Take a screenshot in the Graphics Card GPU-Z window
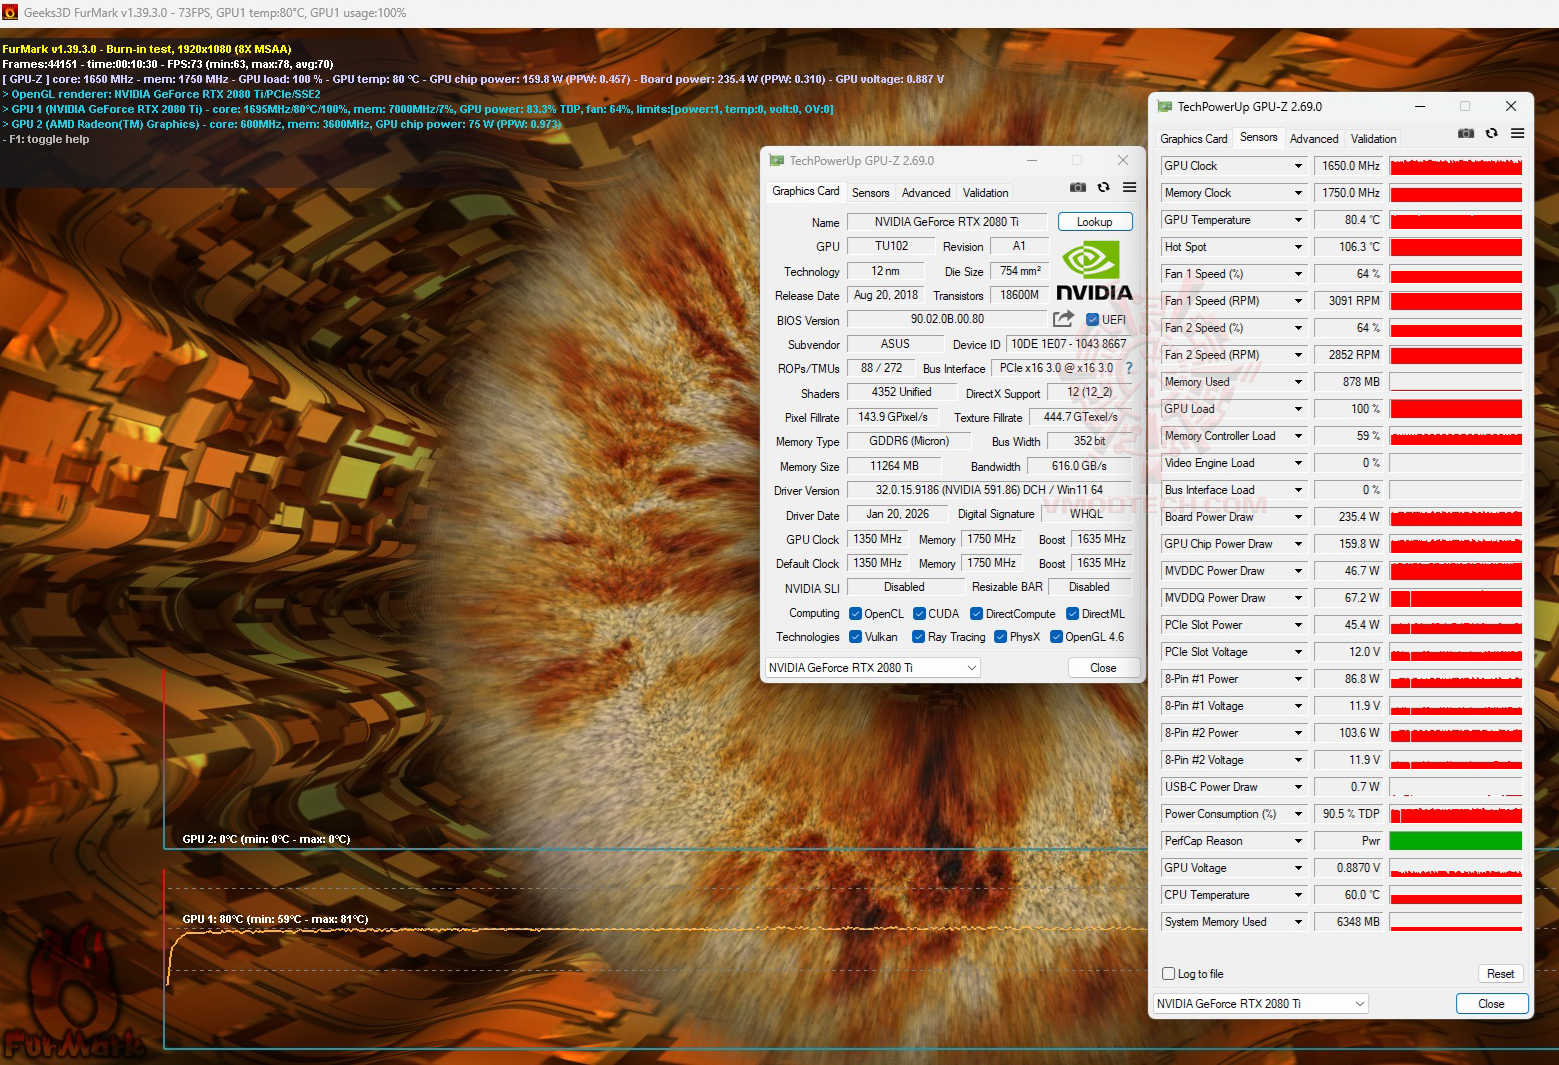Screen dimensions: 1559x1065 [x=1077, y=187]
